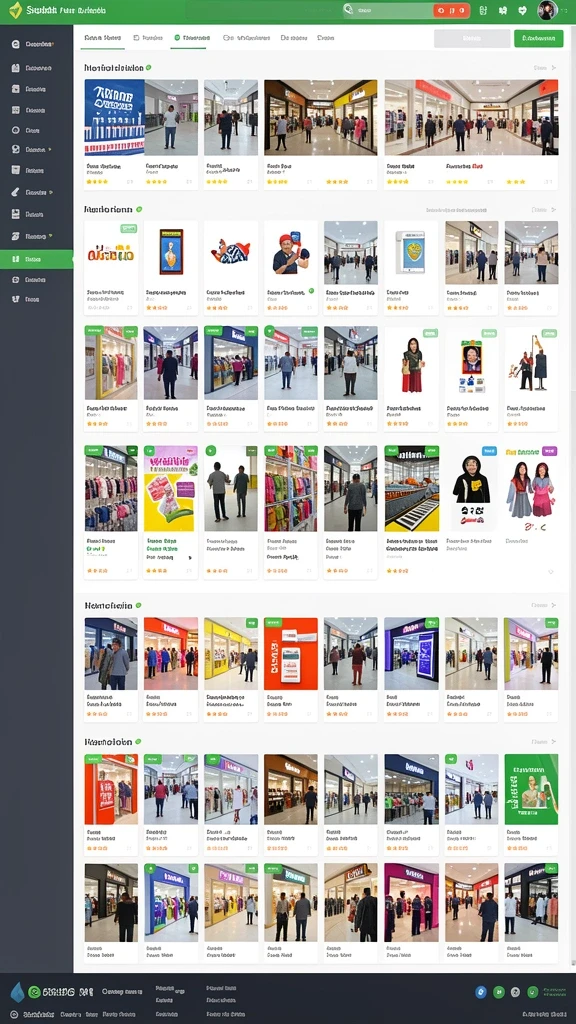This screenshot has width=576, height=1024.
Task: Click the yellow diamond logo icon
Action: click(x=15, y=10)
